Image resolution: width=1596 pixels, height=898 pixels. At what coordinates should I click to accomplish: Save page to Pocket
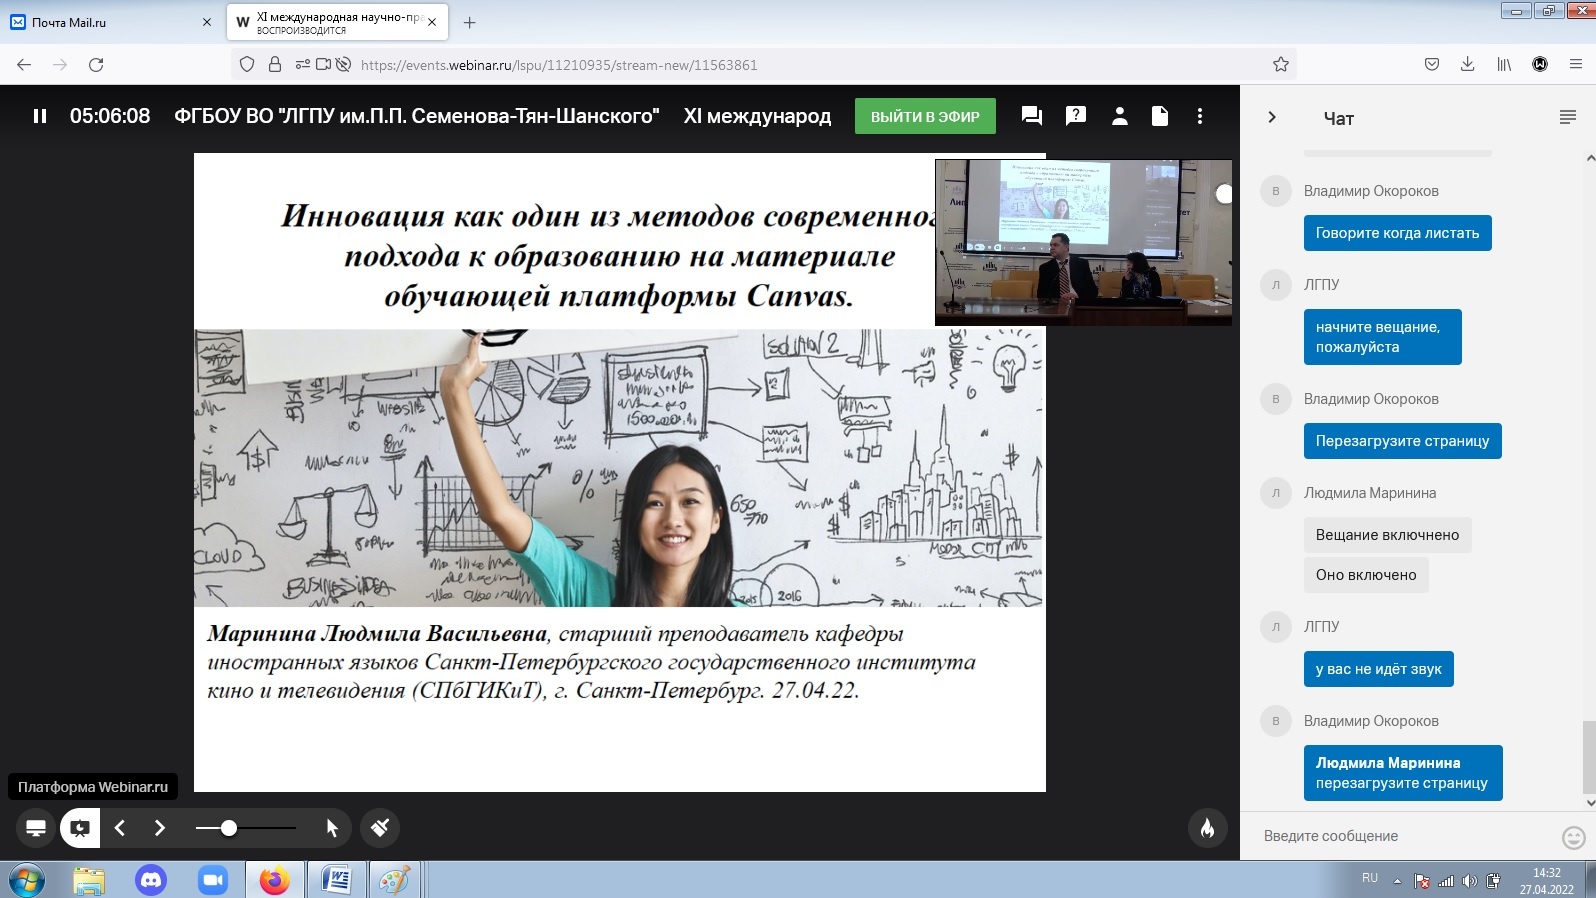point(1432,65)
